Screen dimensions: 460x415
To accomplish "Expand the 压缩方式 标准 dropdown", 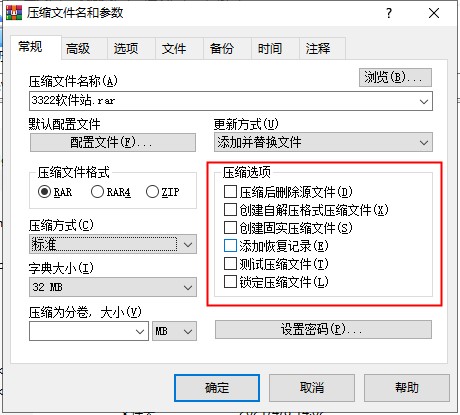I will point(113,244).
